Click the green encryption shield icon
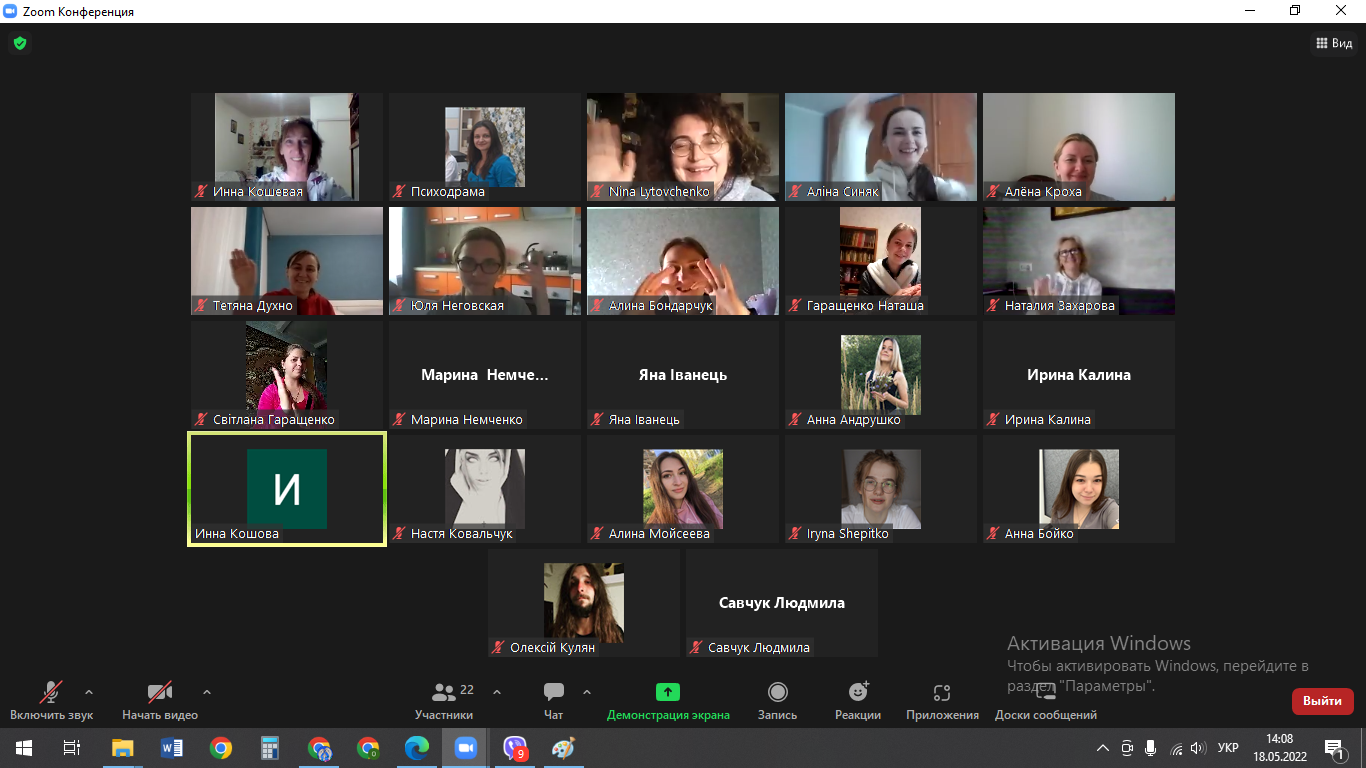Viewport: 1366px width, 768px height. point(19,43)
